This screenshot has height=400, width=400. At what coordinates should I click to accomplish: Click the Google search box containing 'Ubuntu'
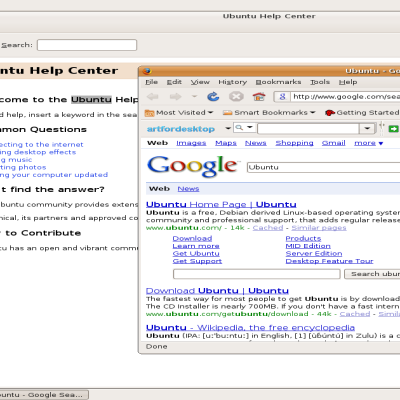[323, 167]
